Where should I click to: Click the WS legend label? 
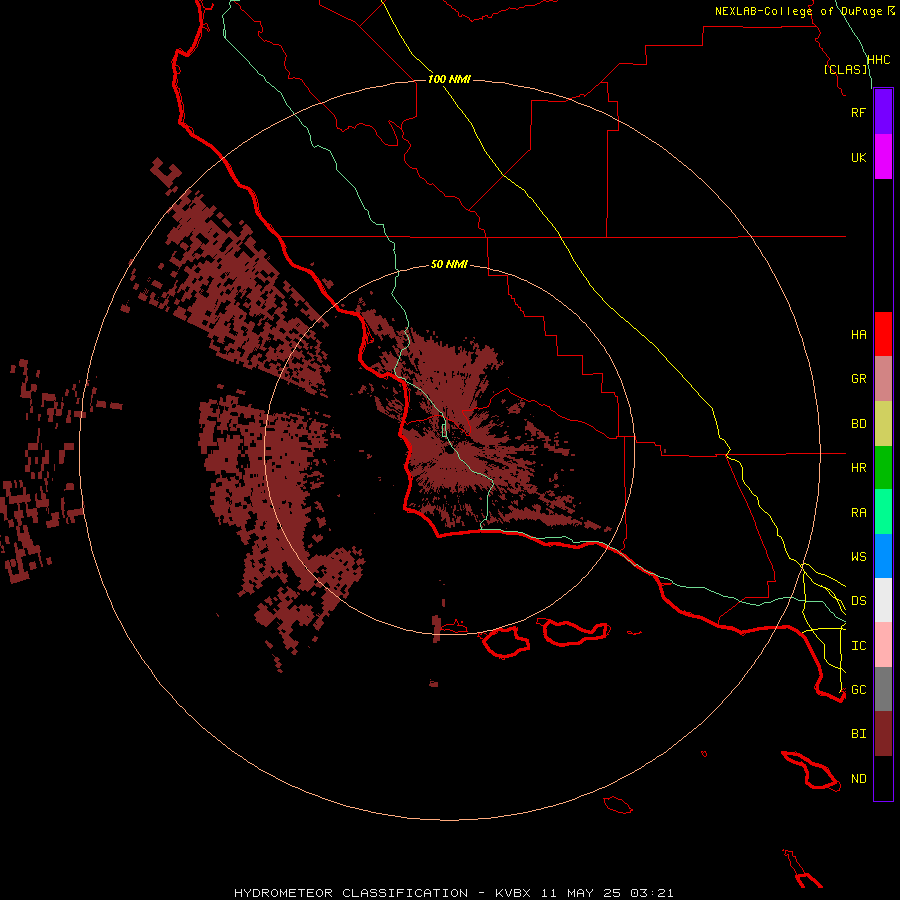click(858, 557)
